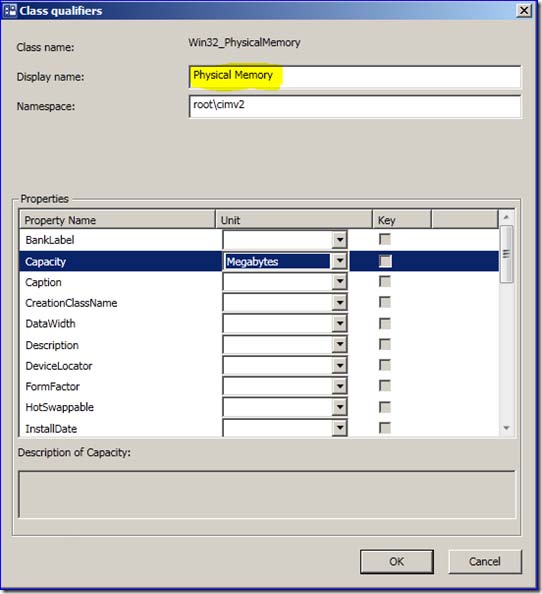
Task: Enable the Key checkbox for BankLabel
Action: tap(385, 239)
